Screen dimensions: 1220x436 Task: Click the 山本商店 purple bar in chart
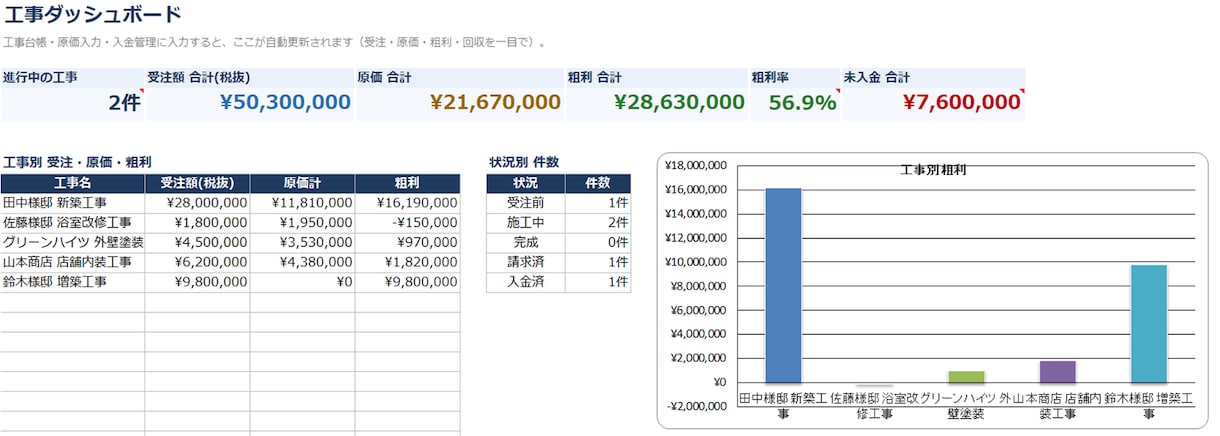coord(1057,371)
